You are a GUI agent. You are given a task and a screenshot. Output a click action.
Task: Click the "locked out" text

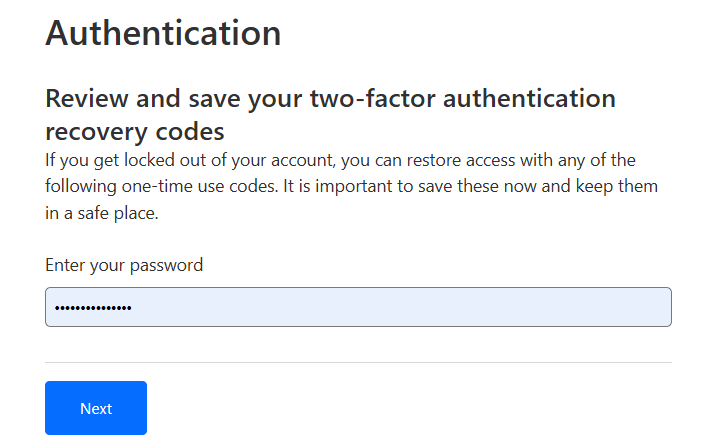[x=141, y=160]
